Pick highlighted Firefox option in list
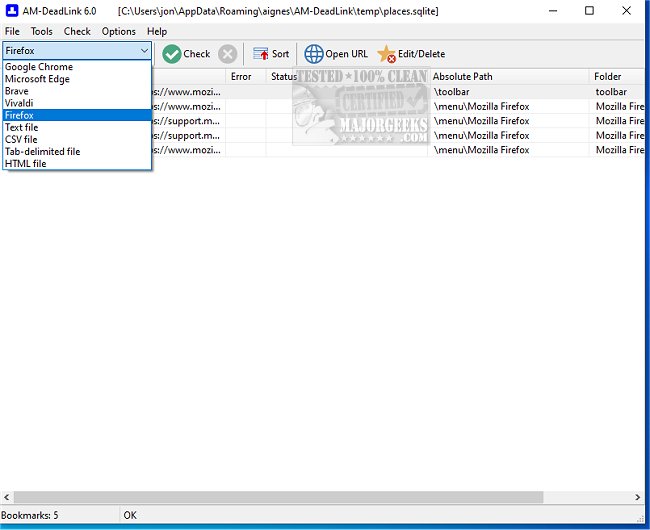This screenshot has width=650, height=530. coord(77,115)
